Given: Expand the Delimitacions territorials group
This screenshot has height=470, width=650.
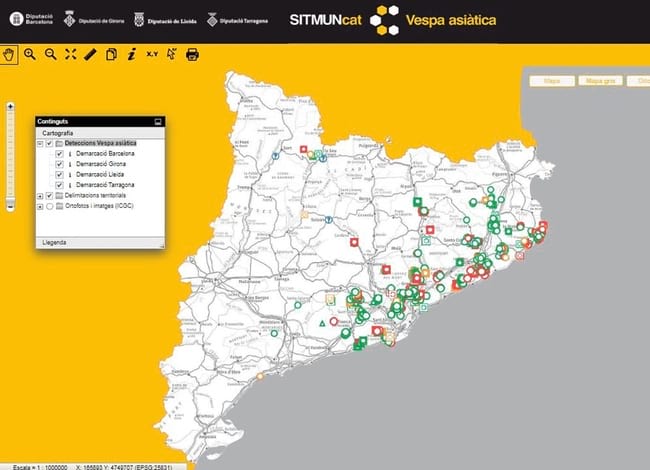Looking at the screenshot, I should pyautogui.click(x=40, y=196).
